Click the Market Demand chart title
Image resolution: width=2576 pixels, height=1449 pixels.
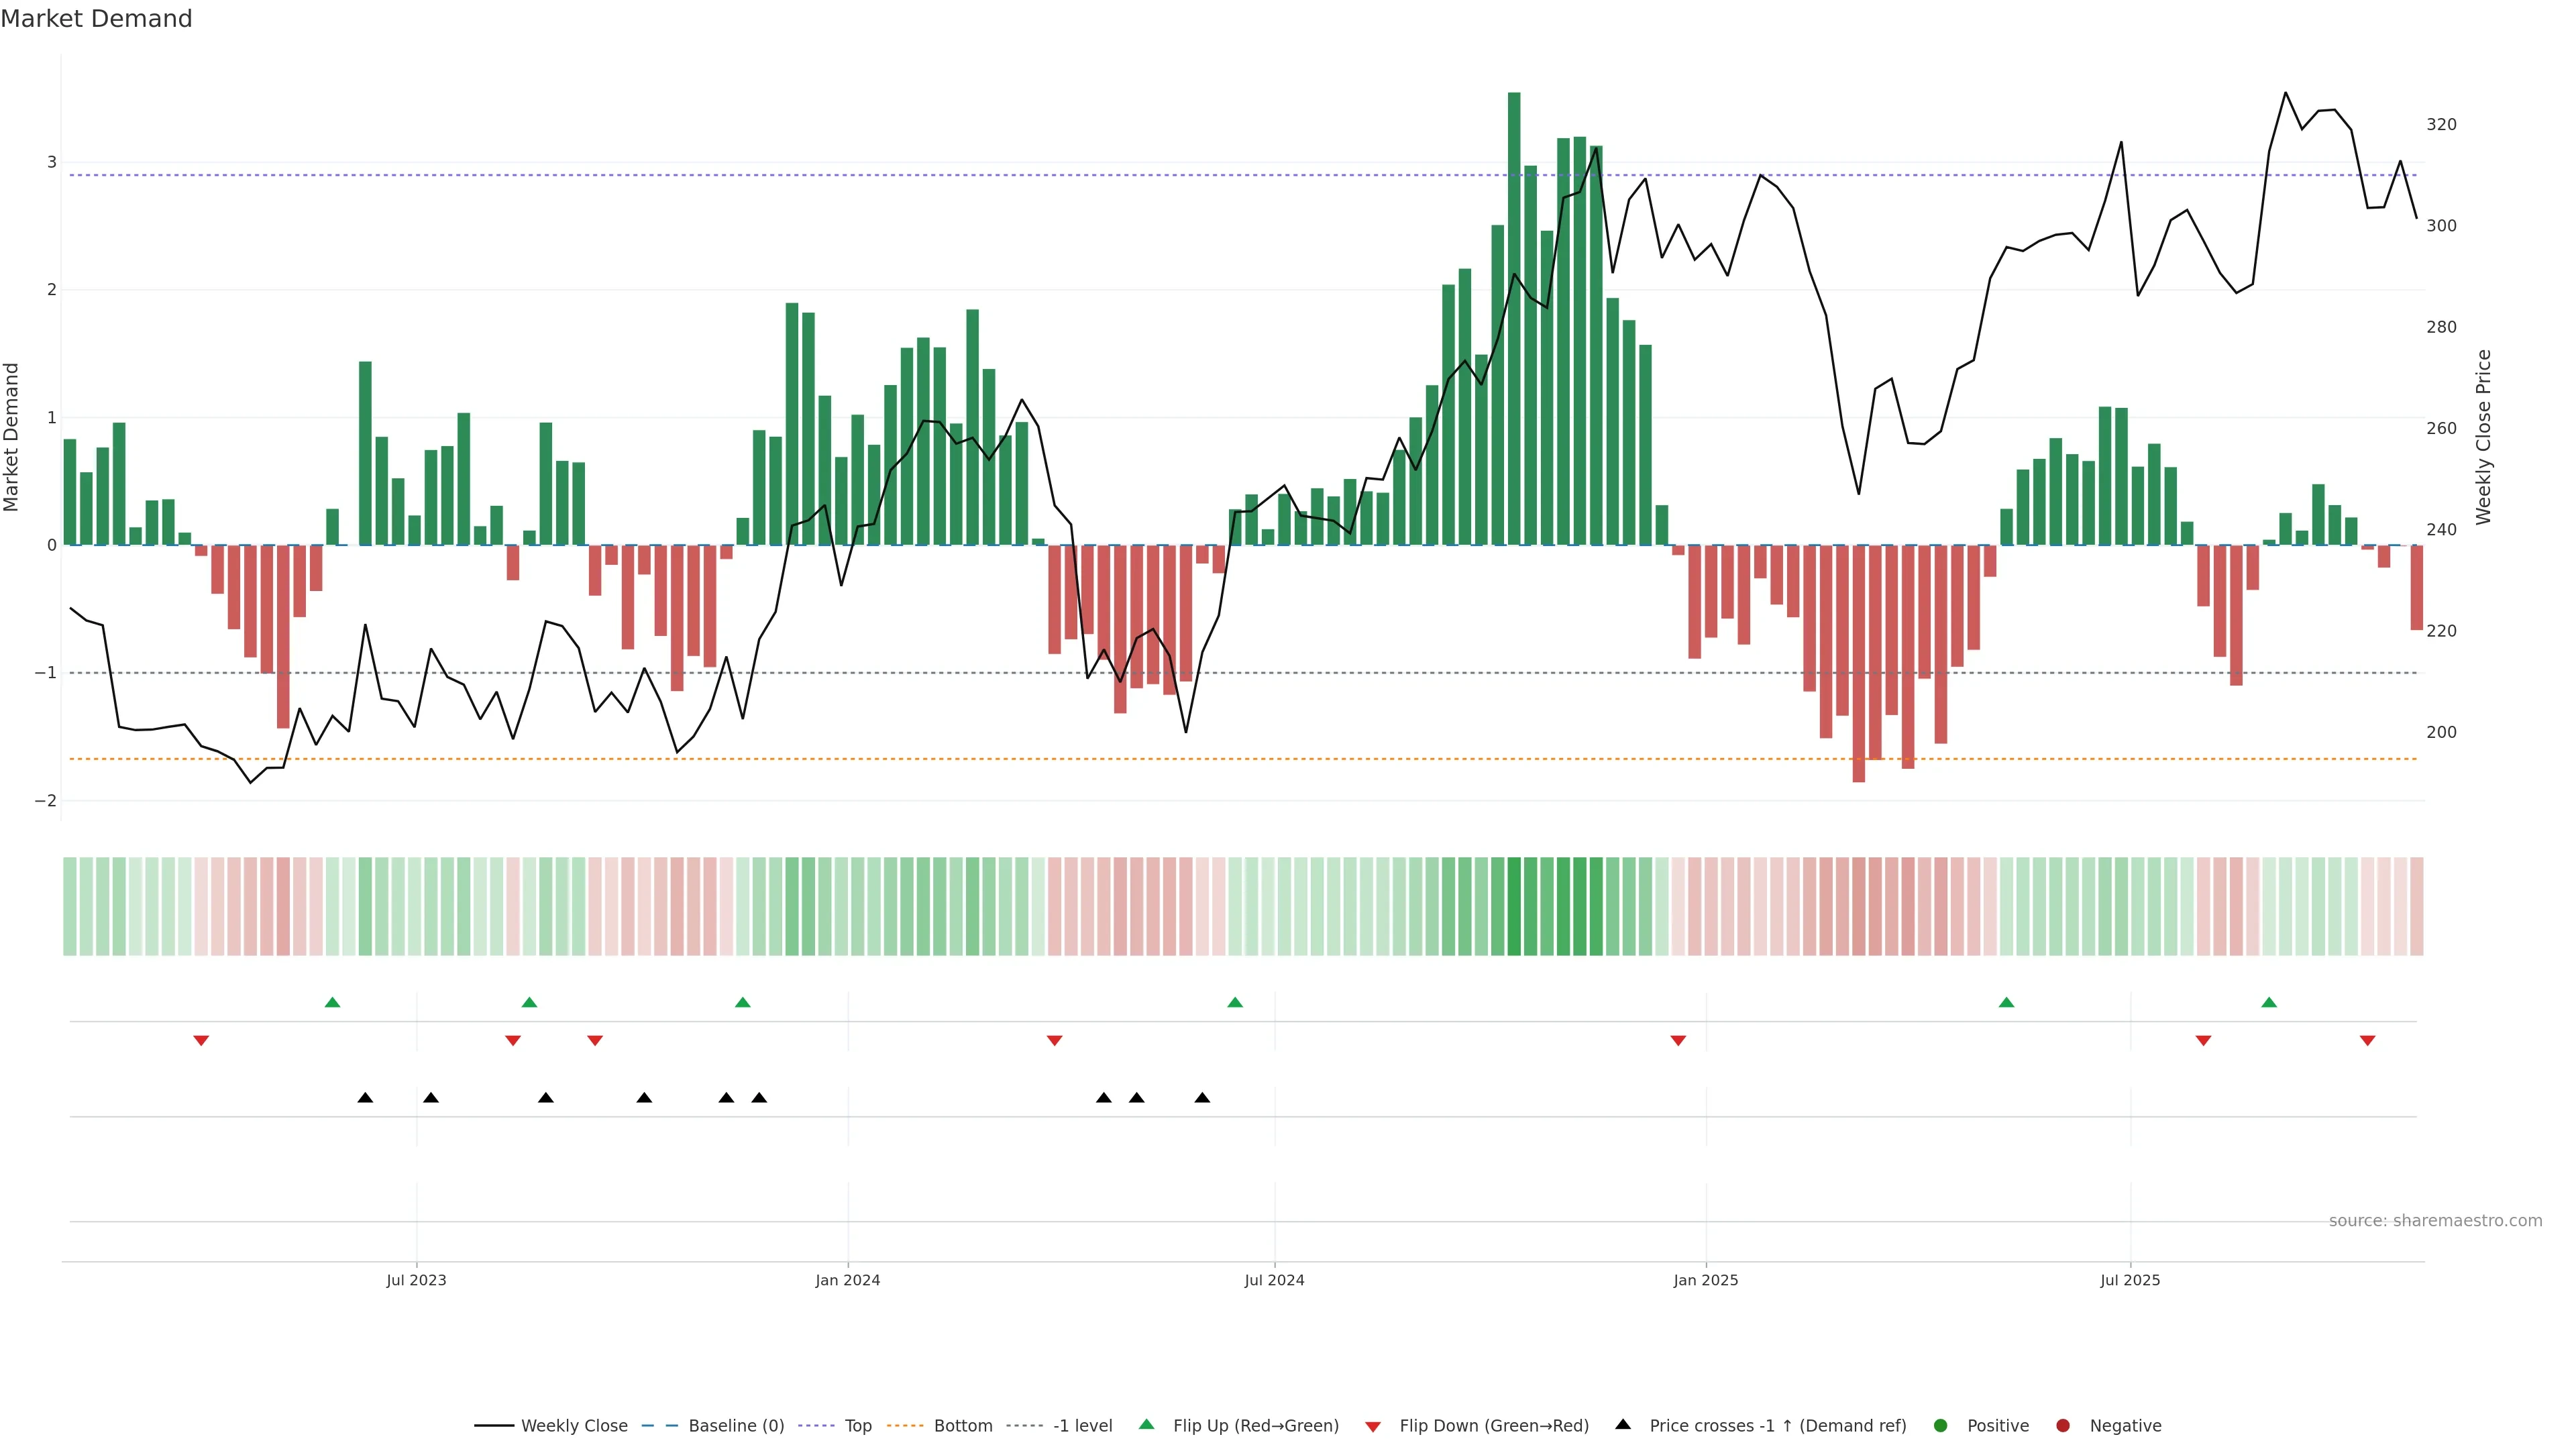(x=96, y=19)
